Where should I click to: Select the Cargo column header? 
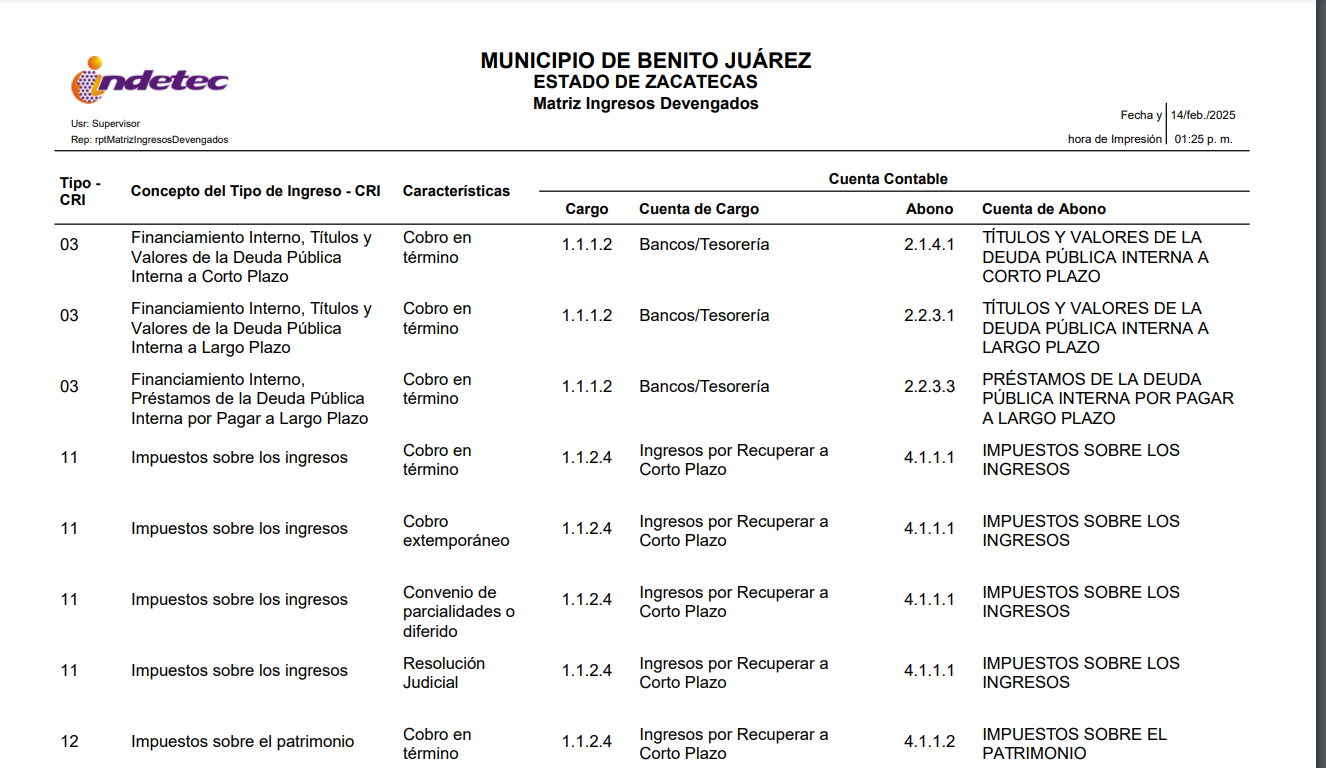point(587,209)
